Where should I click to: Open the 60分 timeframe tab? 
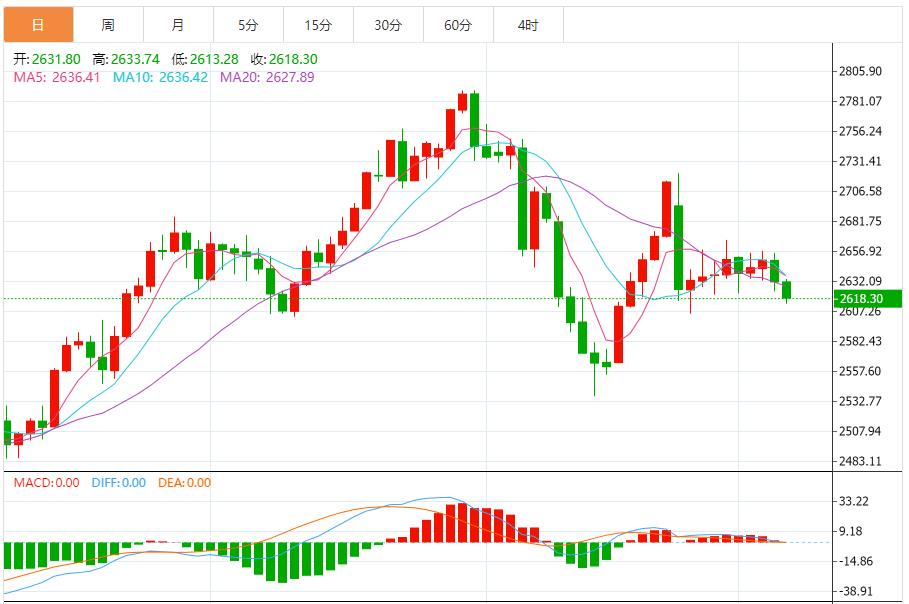click(x=458, y=25)
